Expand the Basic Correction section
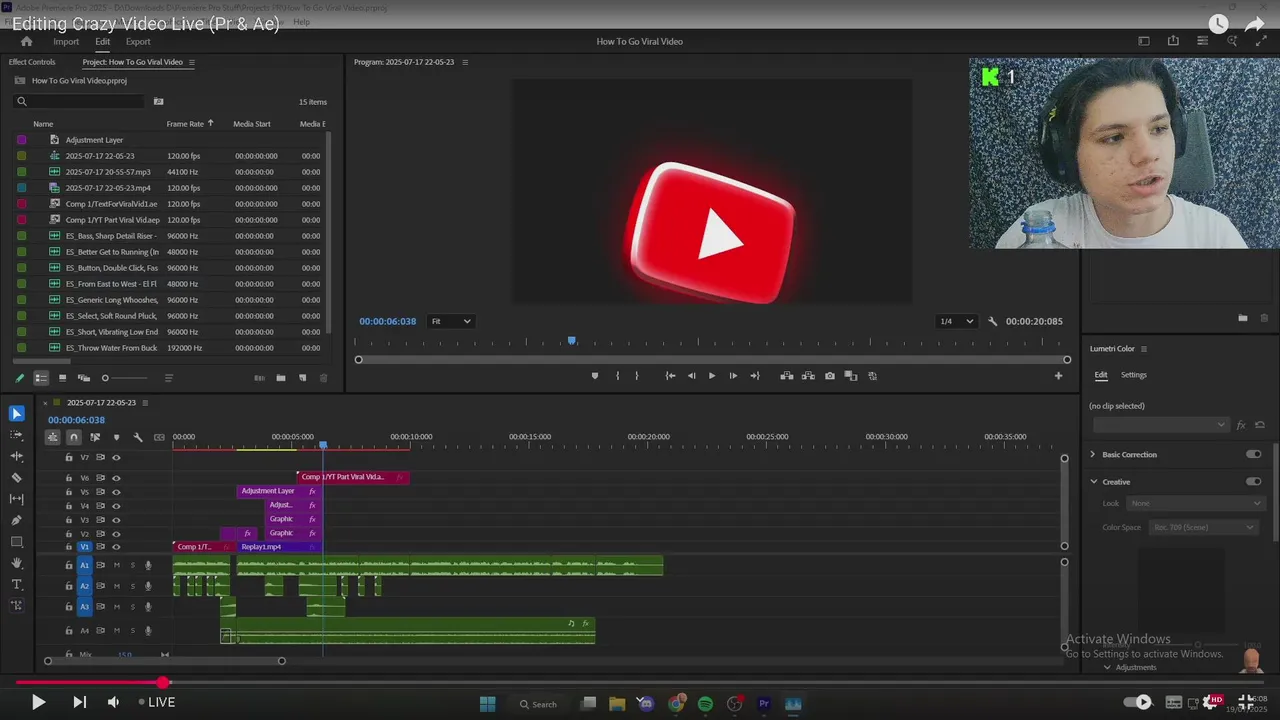 pyautogui.click(x=1093, y=454)
